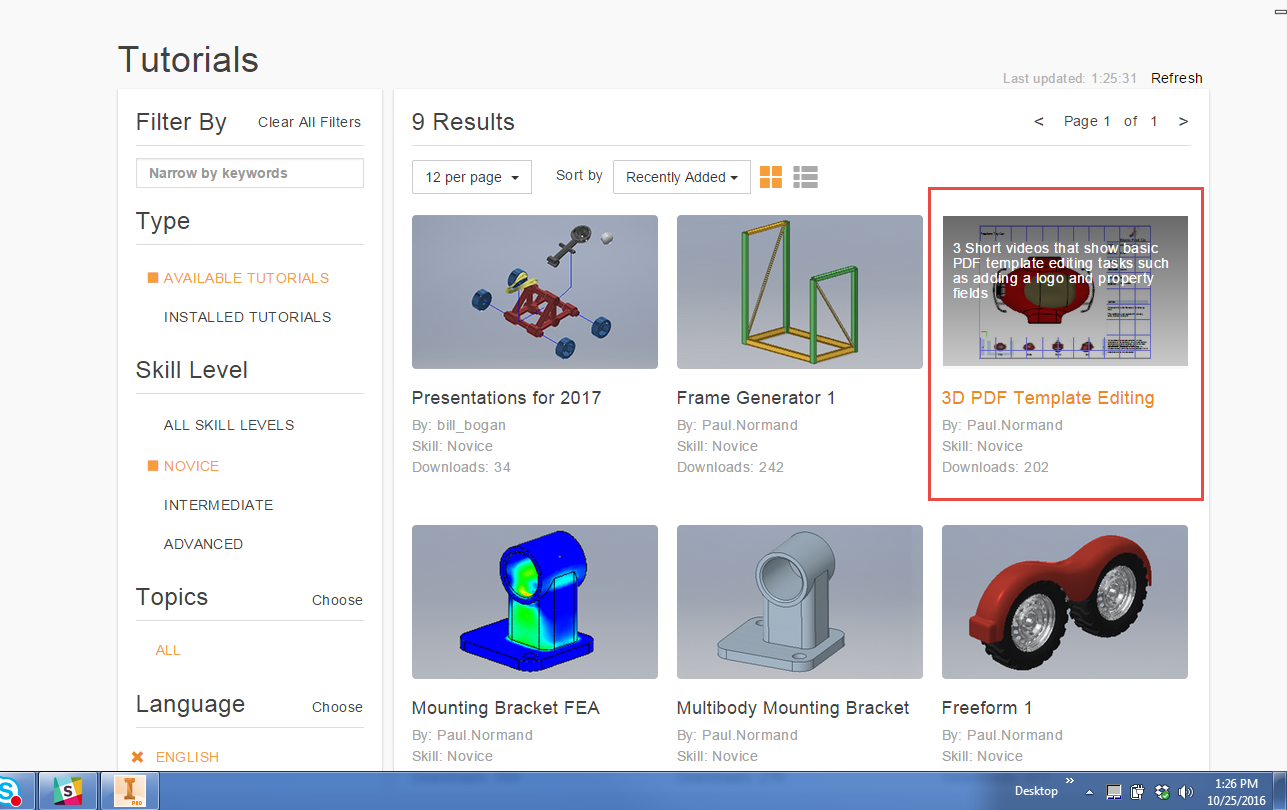Filter by Installed Tutorials

pyautogui.click(x=247, y=317)
